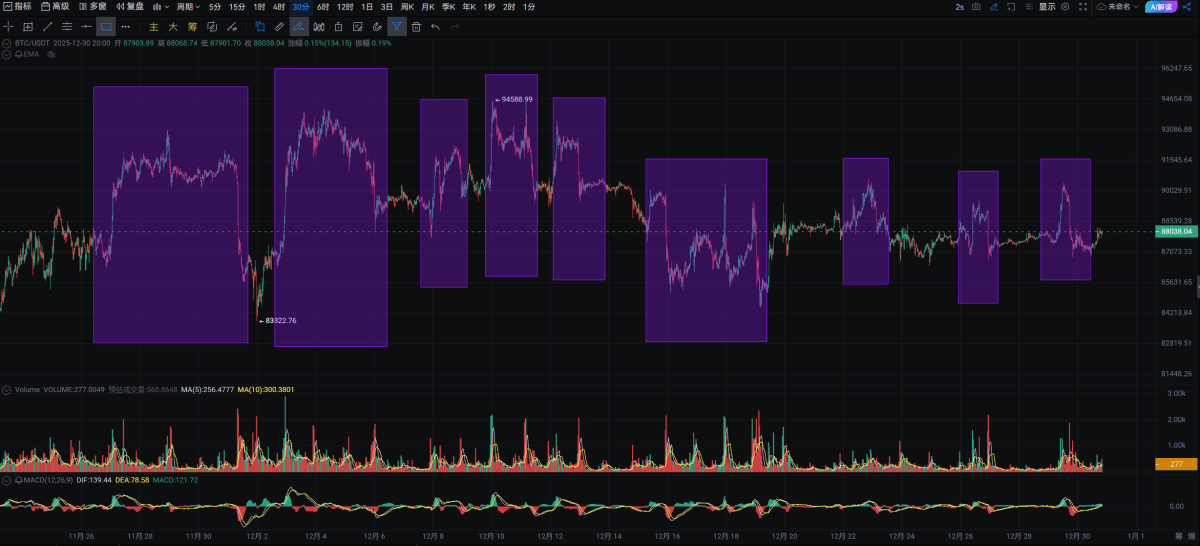The width and height of the screenshot is (1200, 546).
Task: Hide EMA indicator with eye icon
Action: coord(51,54)
